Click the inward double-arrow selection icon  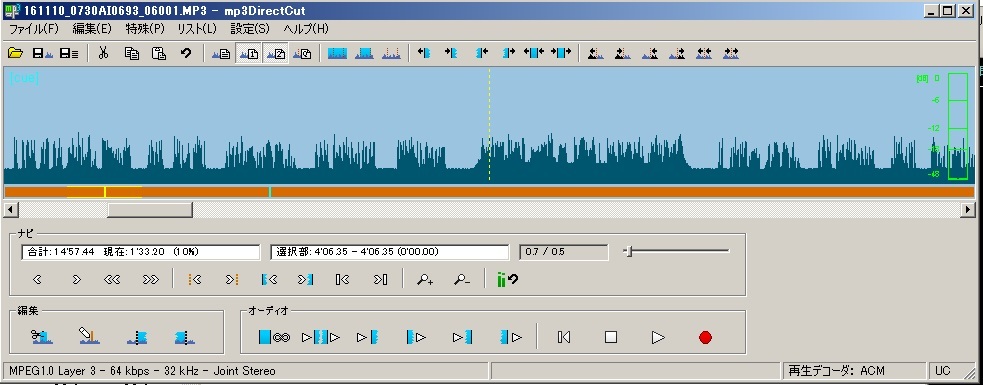coord(561,53)
